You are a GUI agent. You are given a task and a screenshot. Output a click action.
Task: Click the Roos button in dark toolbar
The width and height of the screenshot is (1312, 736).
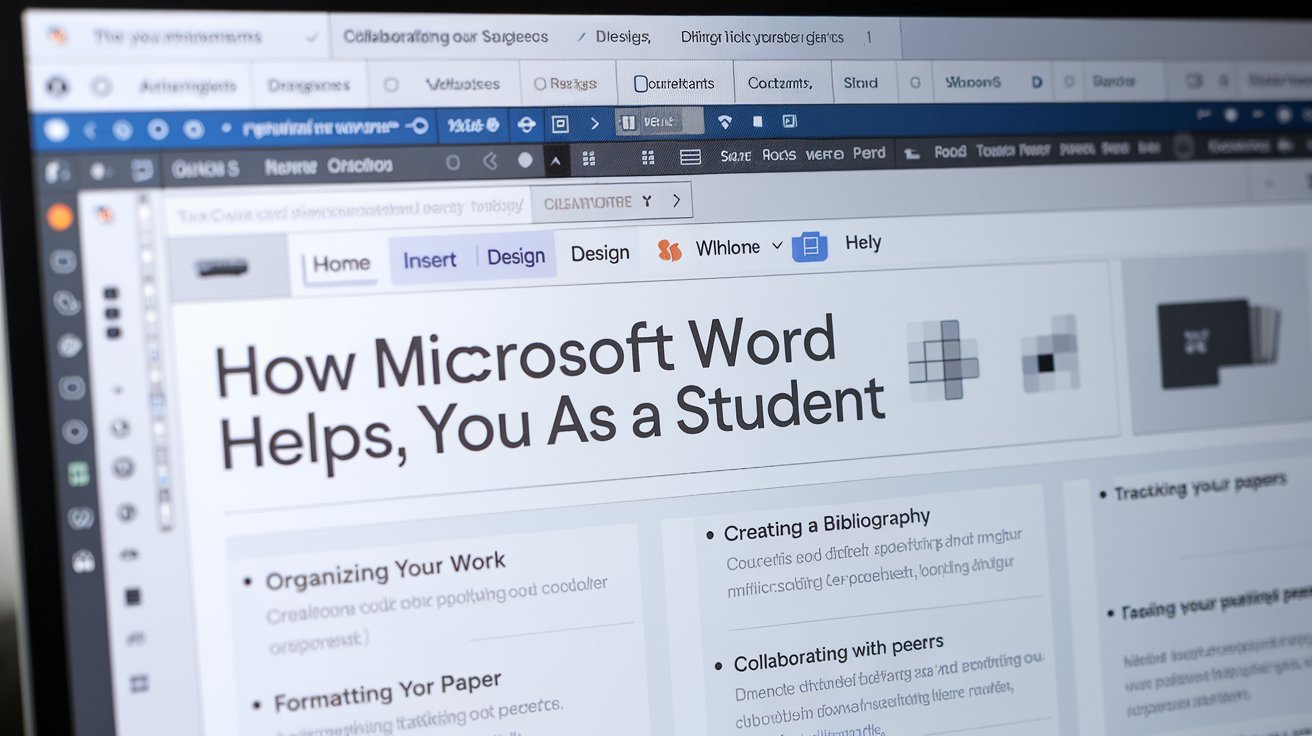(x=779, y=155)
